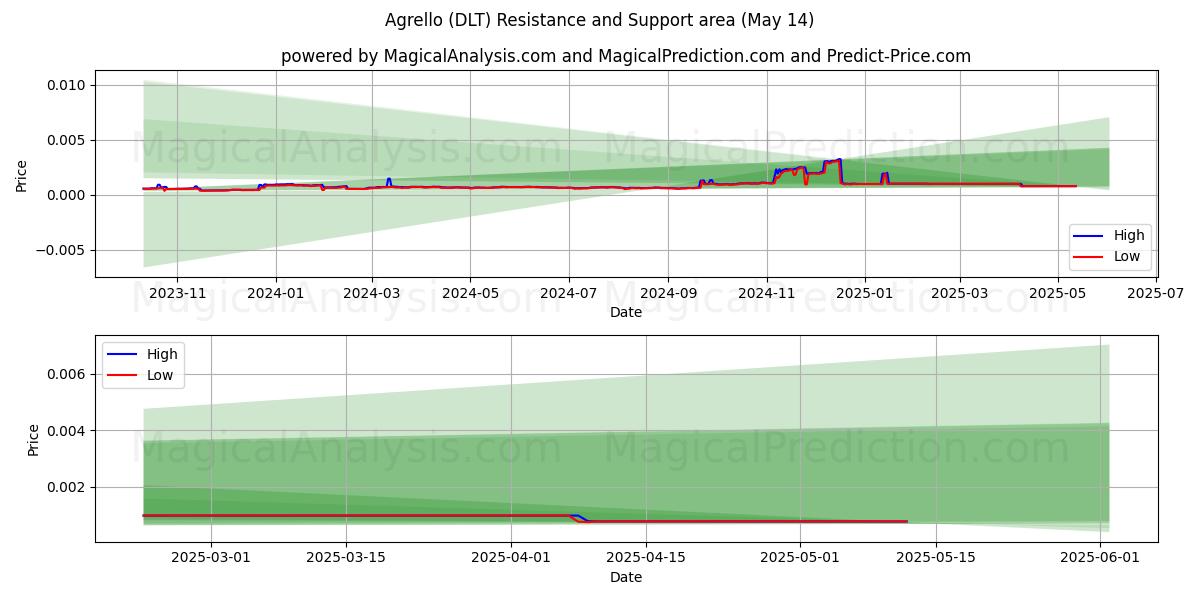The height and width of the screenshot is (600, 1200).
Task: Click the subtitle "powered by MagicalAnalysis.com and MagicalPrediction.com and Predict-Price.com"
Action: pos(626,56)
